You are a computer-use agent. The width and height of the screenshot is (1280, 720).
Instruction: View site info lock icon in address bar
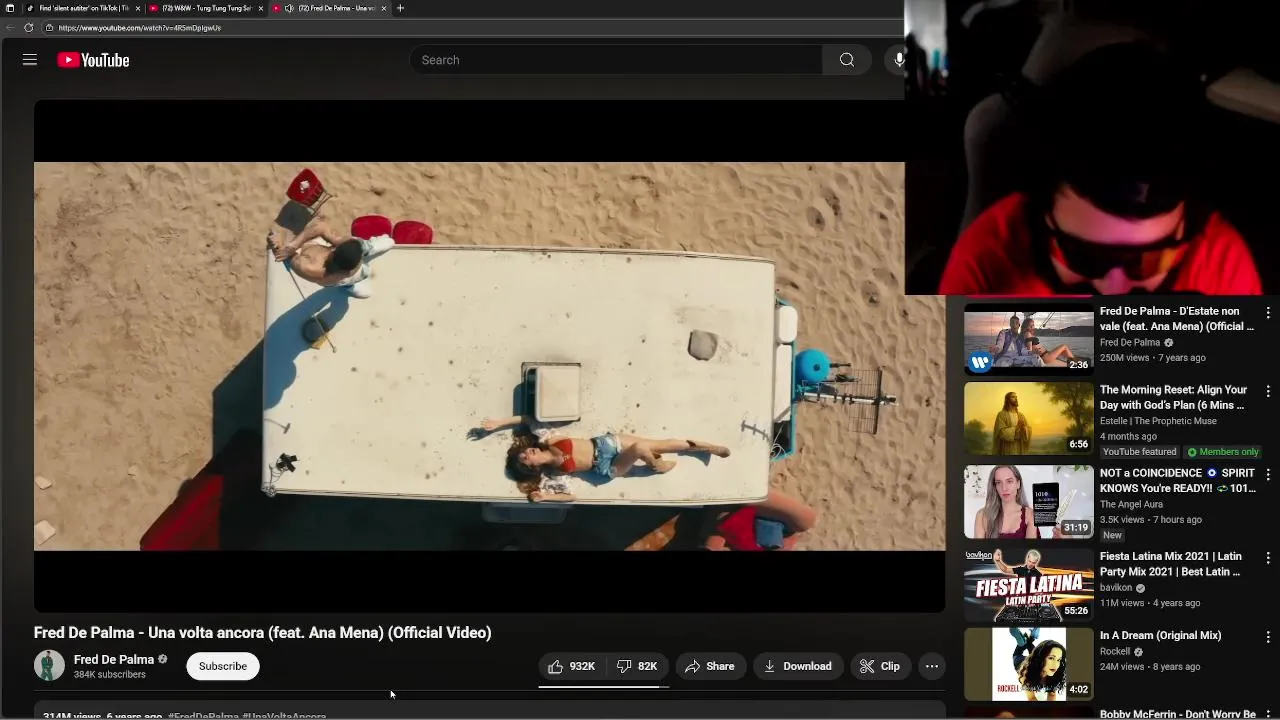coord(49,28)
